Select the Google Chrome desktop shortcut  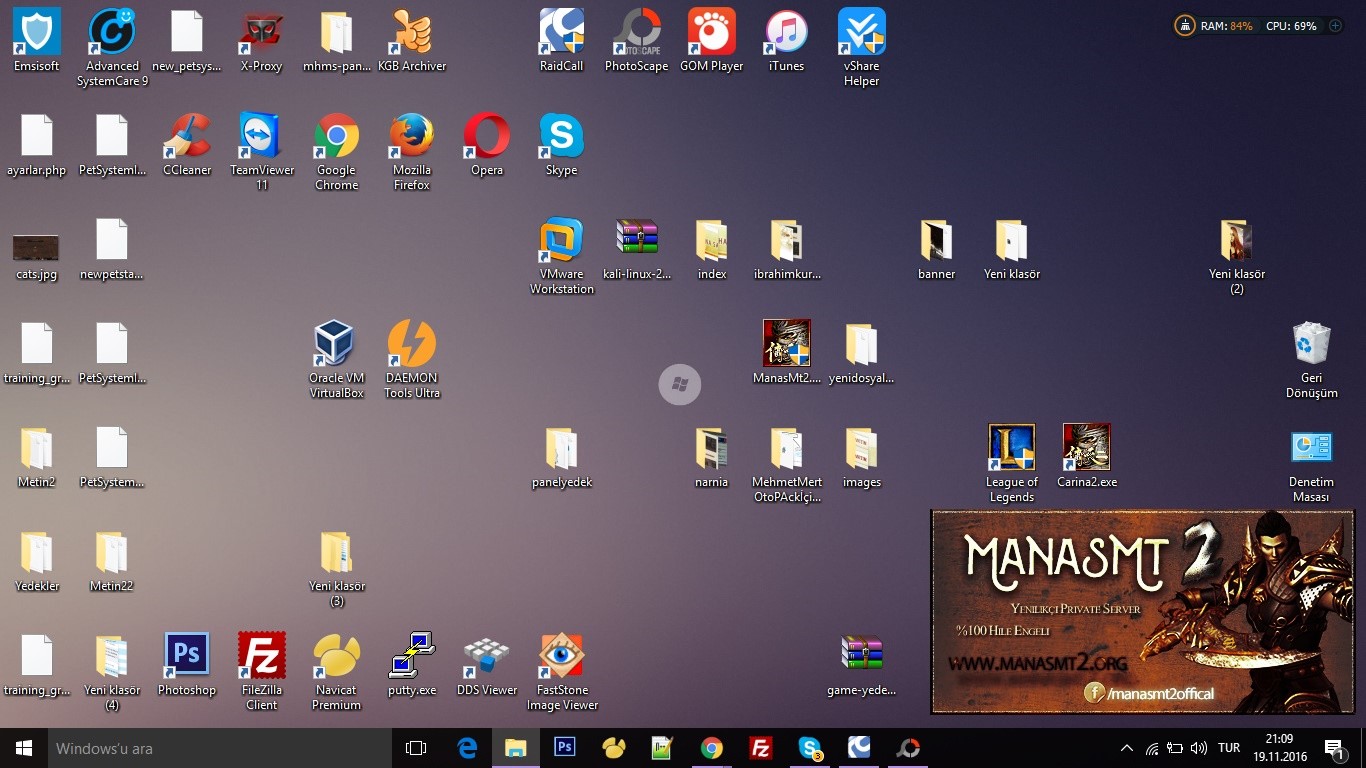(x=337, y=151)
